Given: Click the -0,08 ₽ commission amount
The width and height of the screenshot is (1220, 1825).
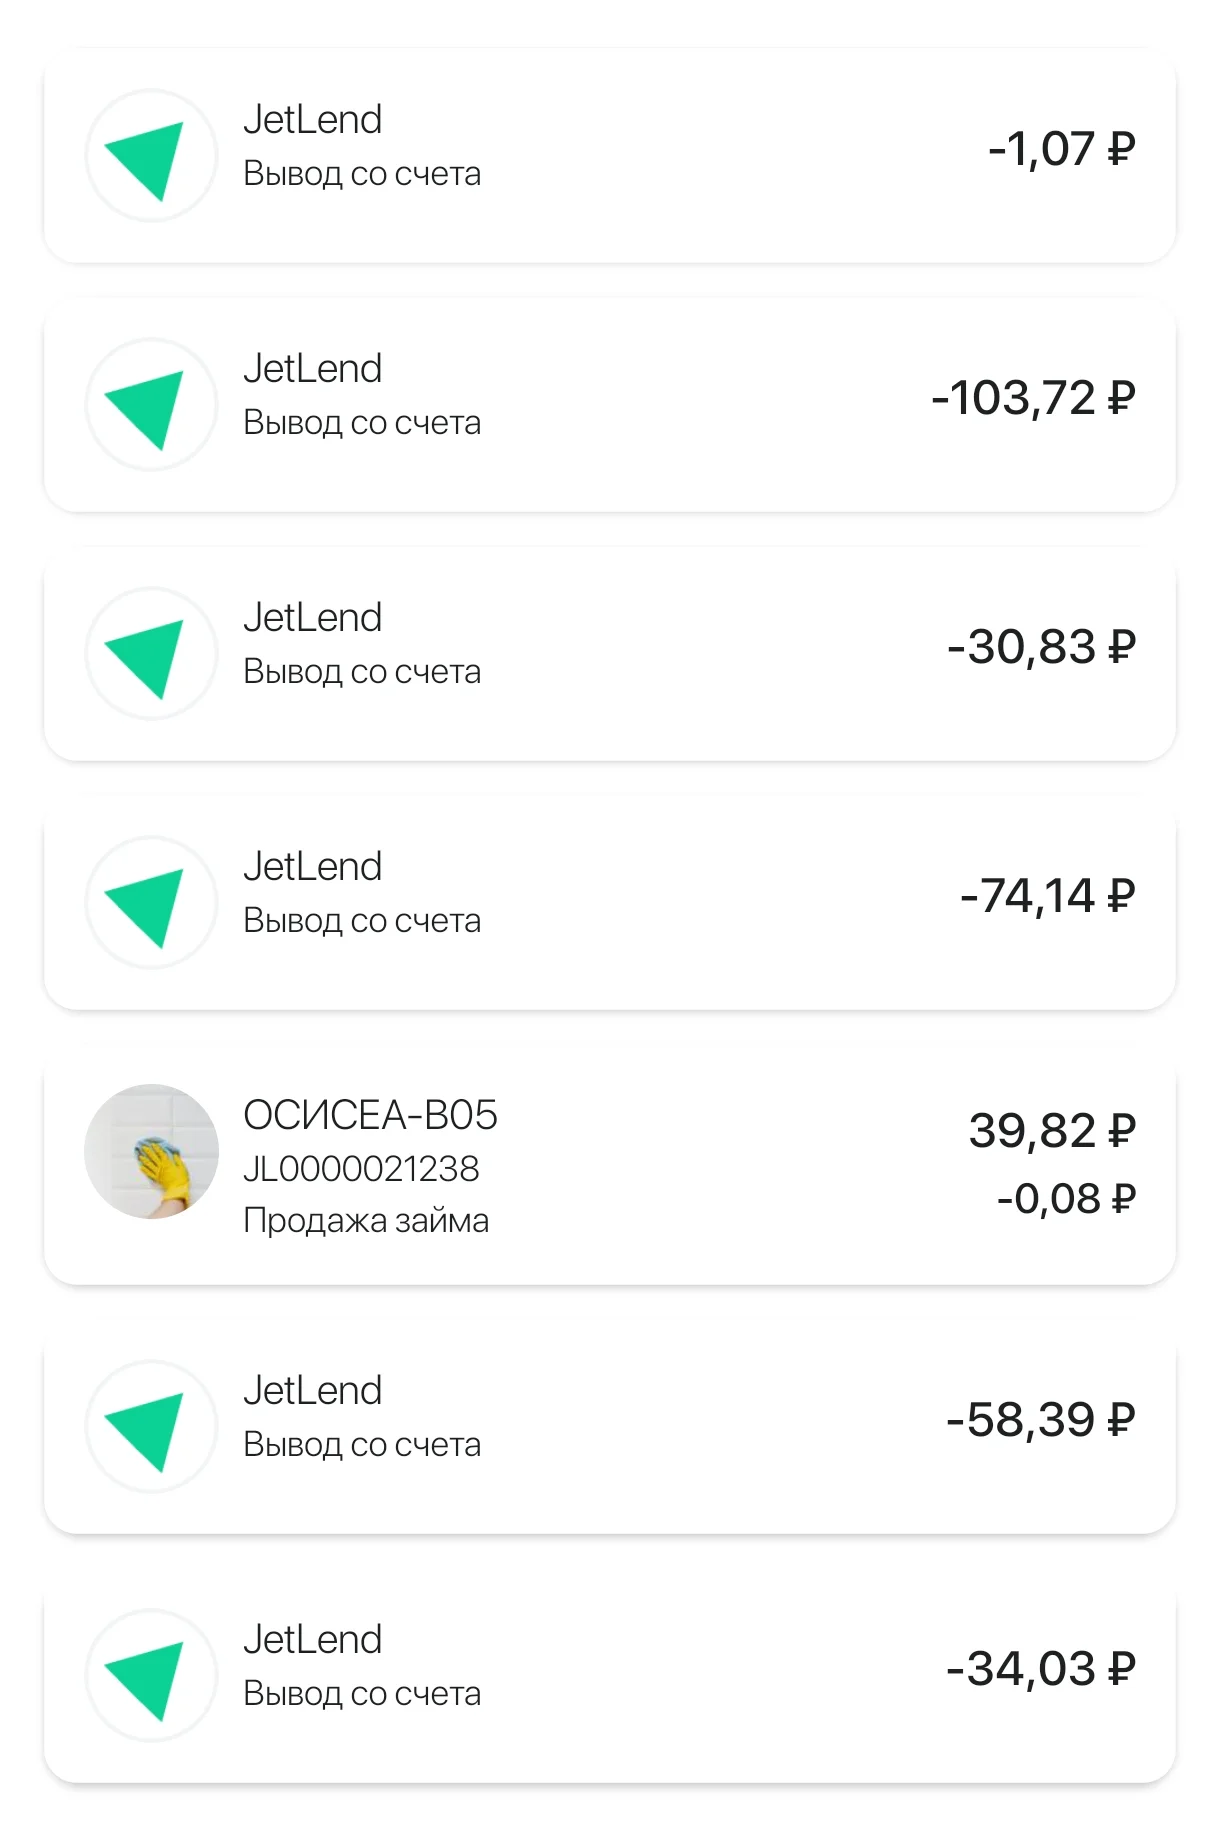Looking at the screenshot, I should [1066, 1198].
